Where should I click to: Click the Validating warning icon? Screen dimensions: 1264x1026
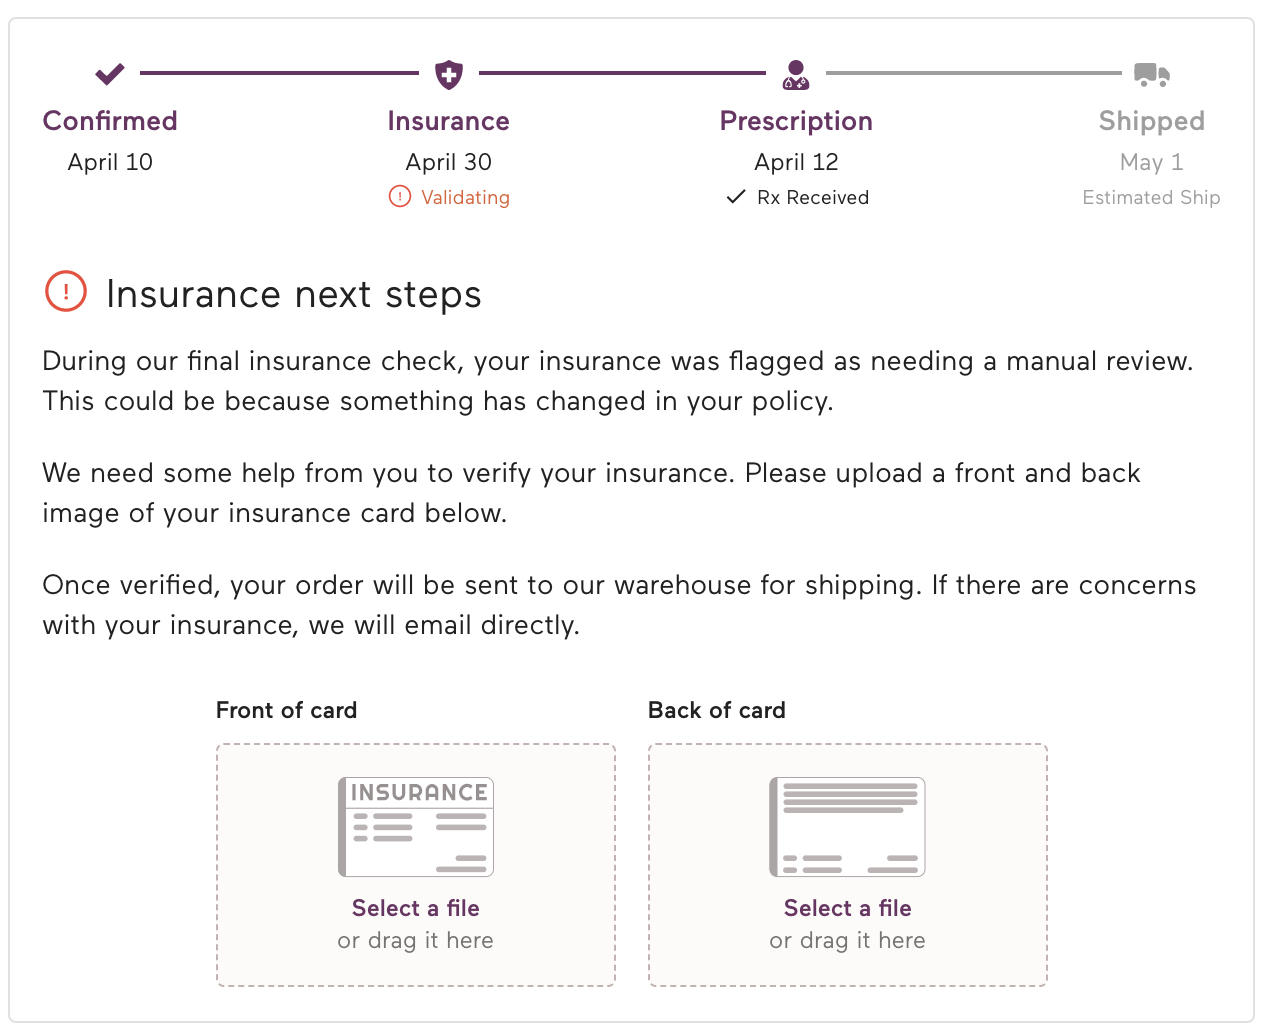(x=400, y=197)
